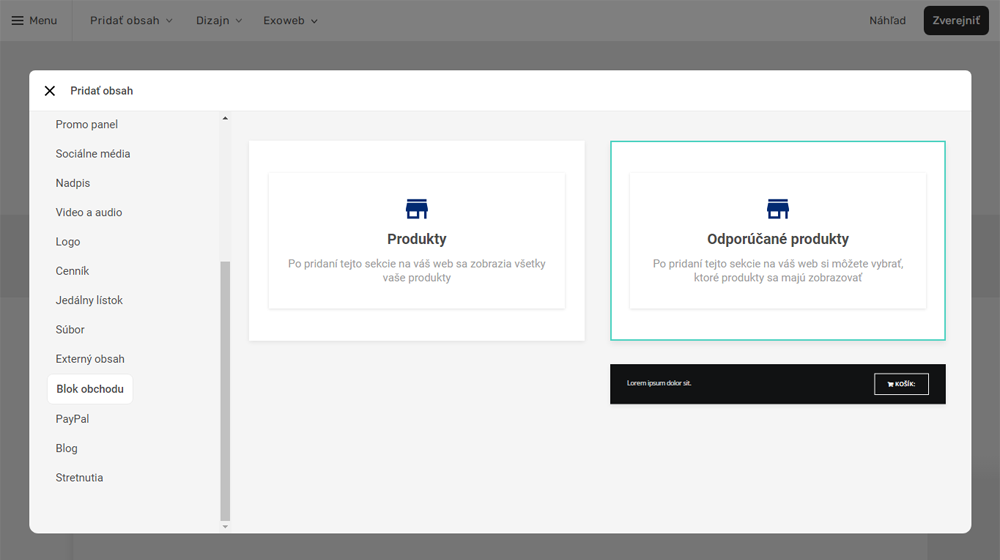
Task: Select the PayPal category
Action: pos(72,419)
